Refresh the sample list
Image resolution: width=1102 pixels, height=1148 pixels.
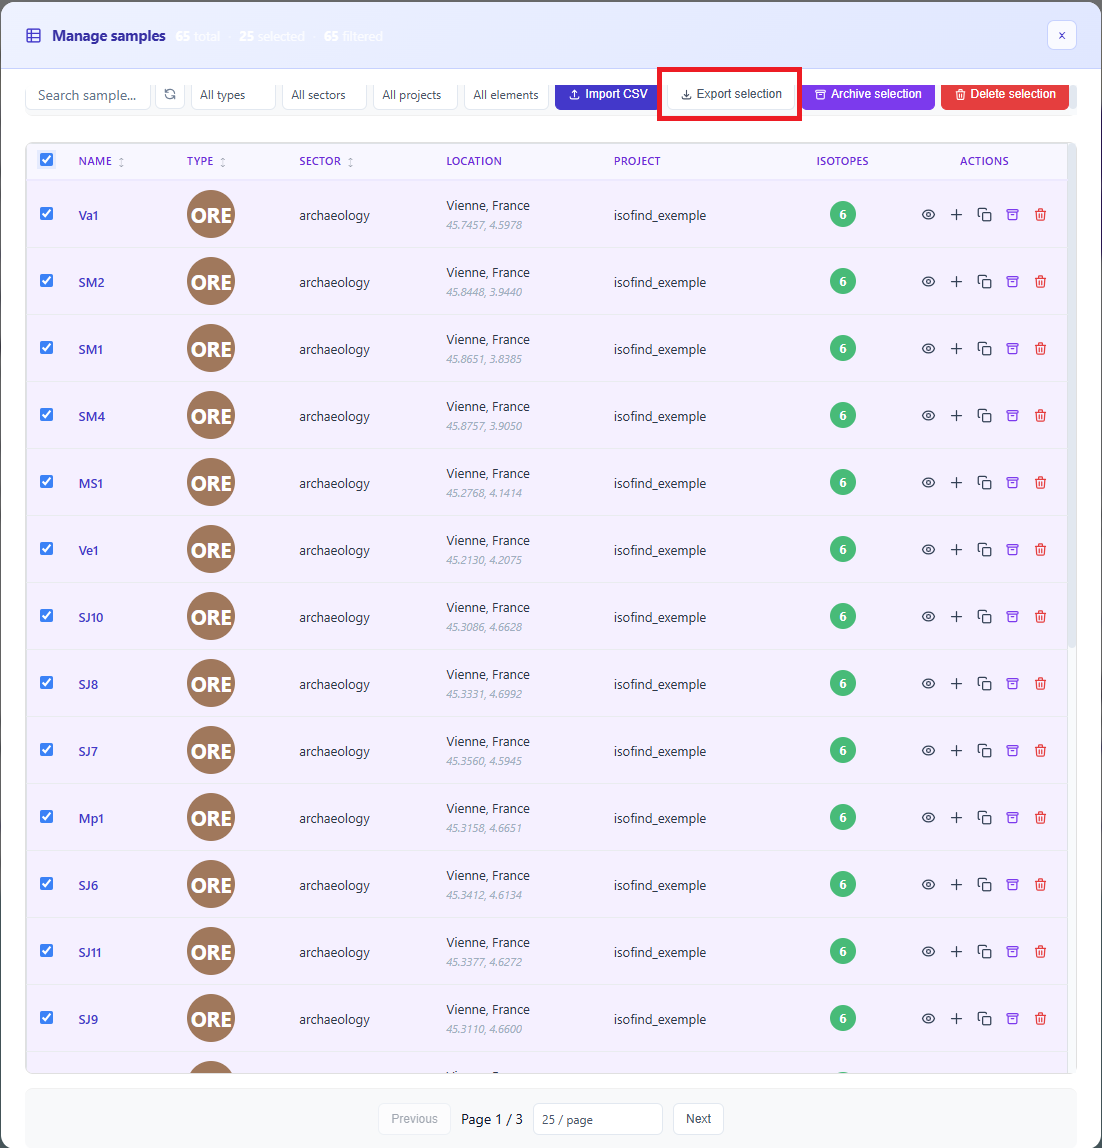(x=170, y=95)
